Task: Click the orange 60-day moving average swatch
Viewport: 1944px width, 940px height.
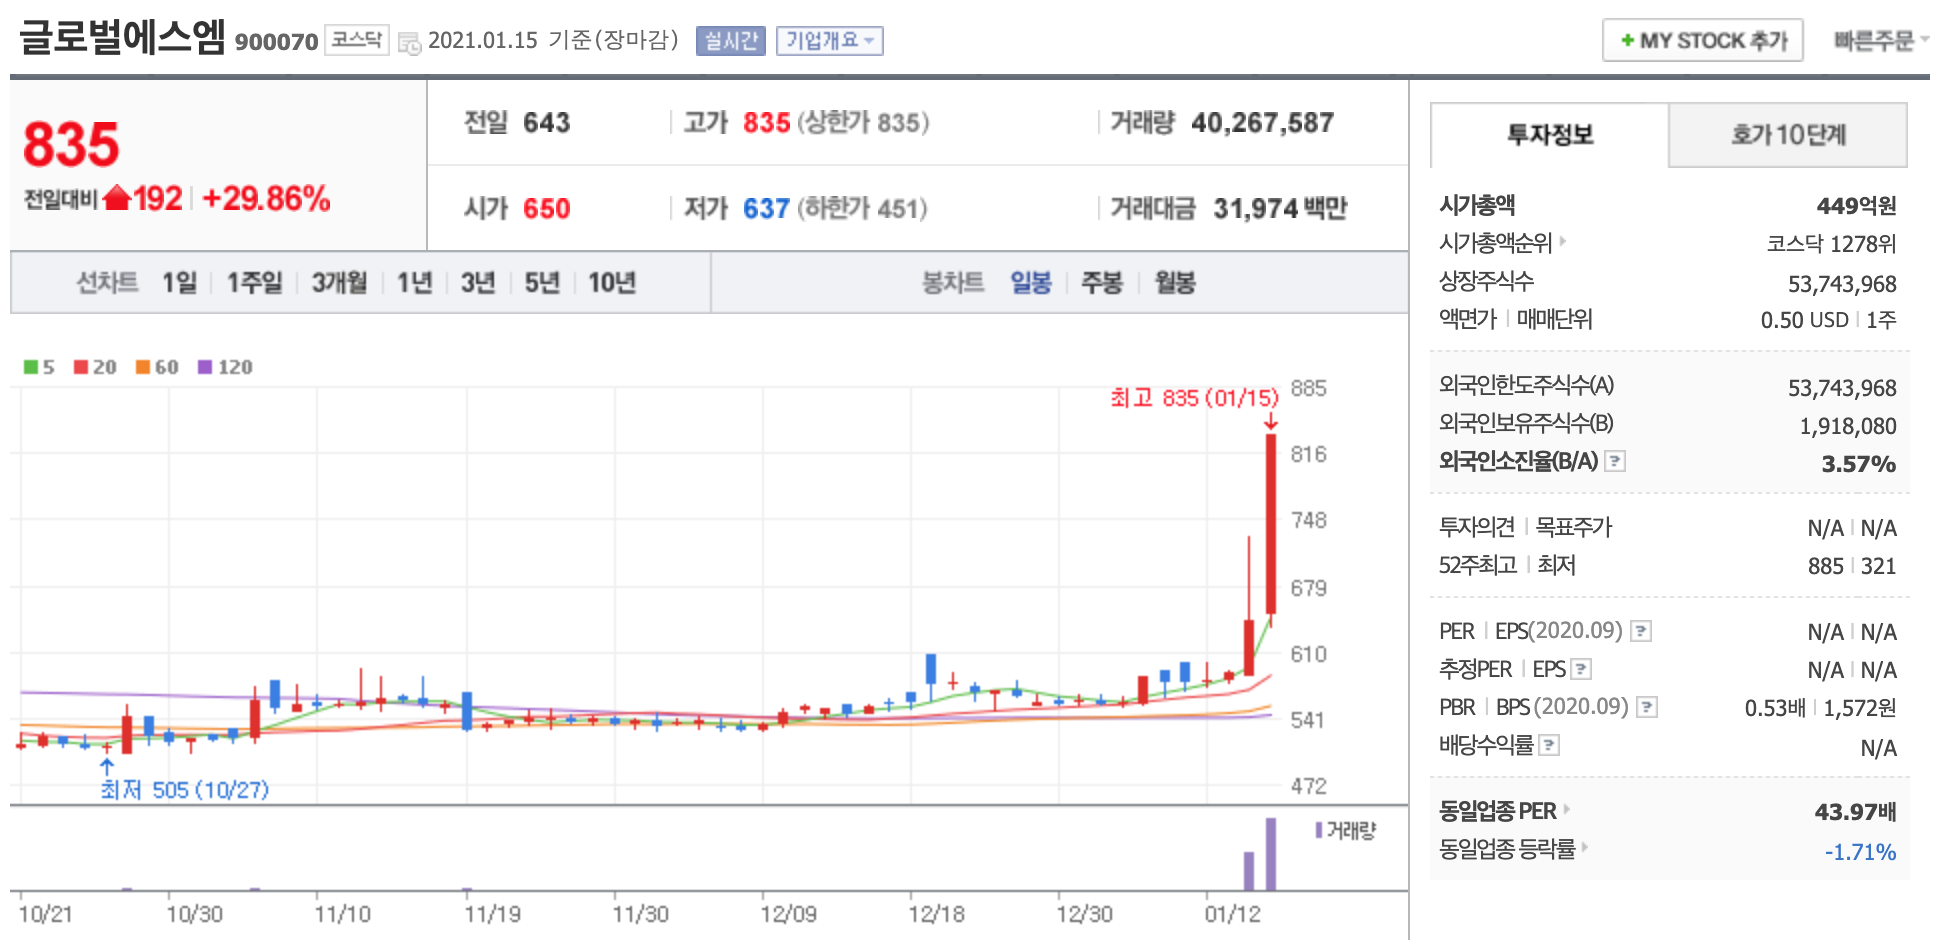Action: (143, 367)
